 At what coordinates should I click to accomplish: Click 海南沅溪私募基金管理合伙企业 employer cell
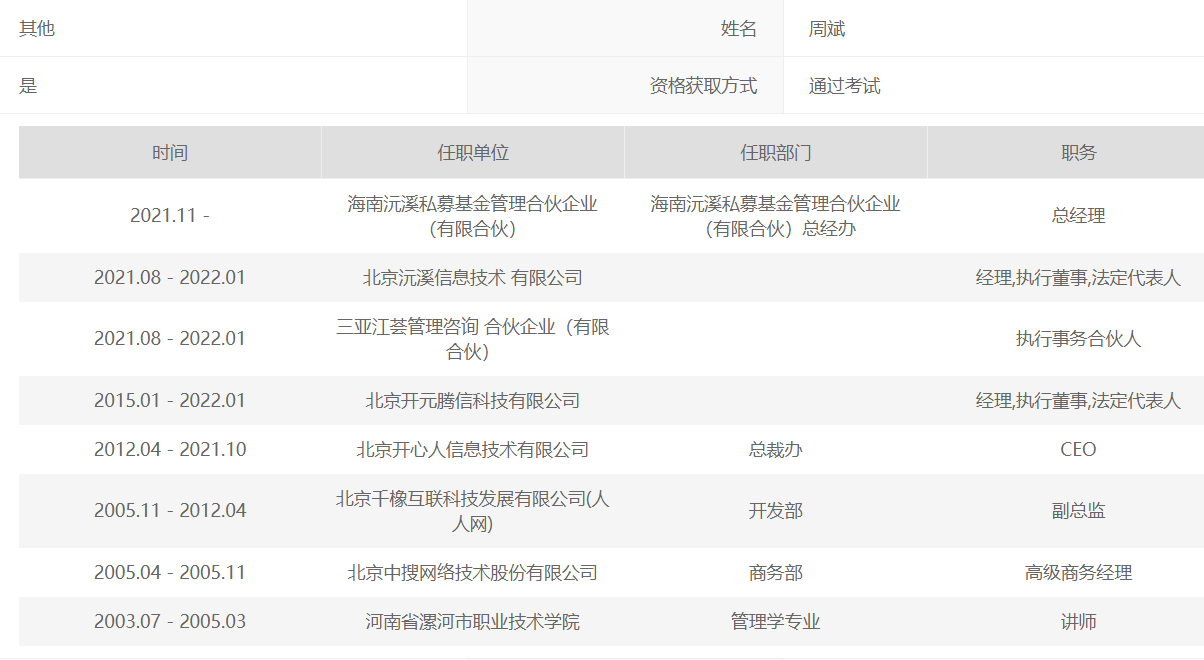pyautogui.click(x=473, y=216)
